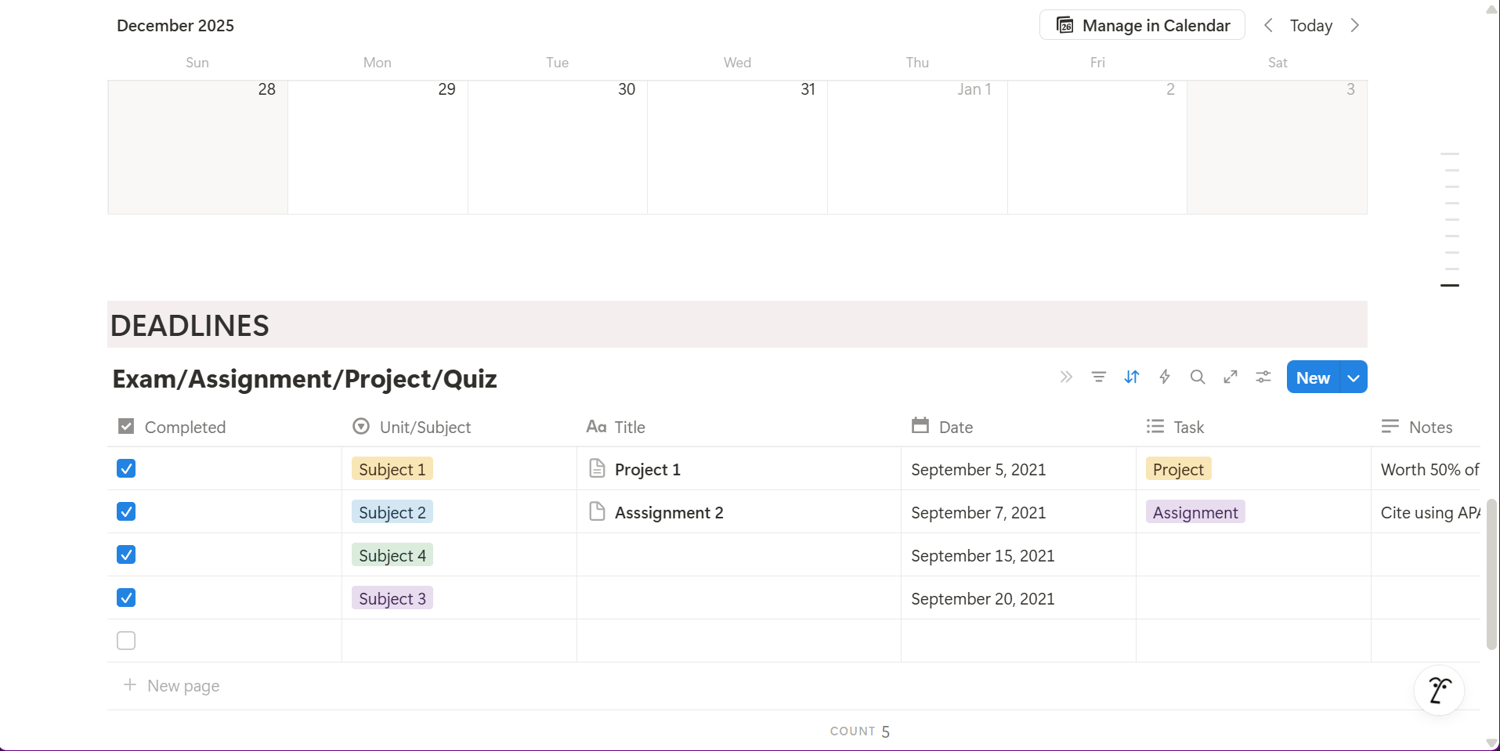Open the Unit/Subject column header menu
1500x751 pixels.
point(459,427)
